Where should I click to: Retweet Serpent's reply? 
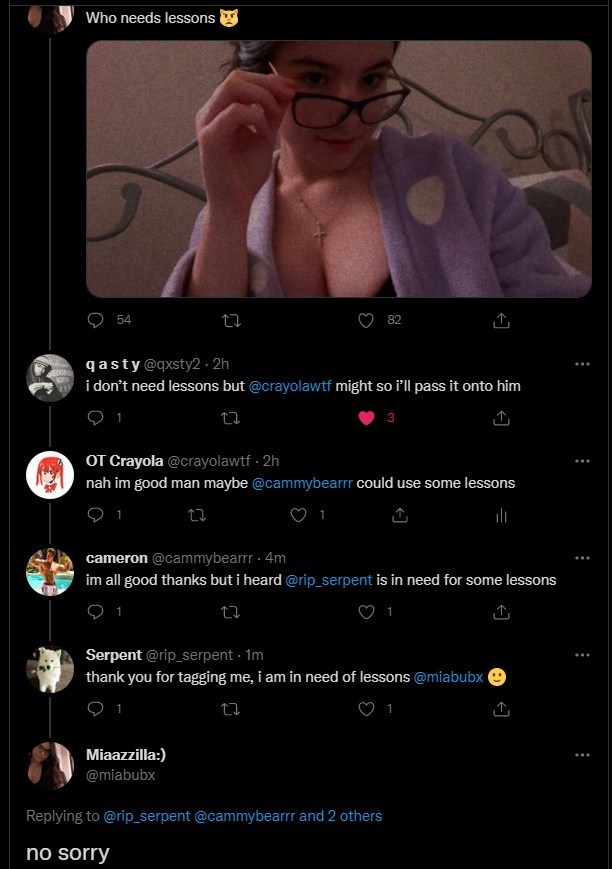[x=230, y=708]
